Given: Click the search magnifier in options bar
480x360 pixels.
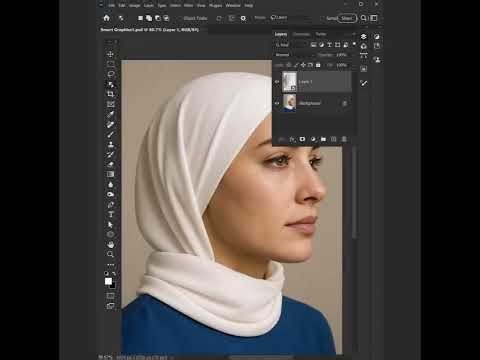Looking at the screenshot, I should point(364,18).
